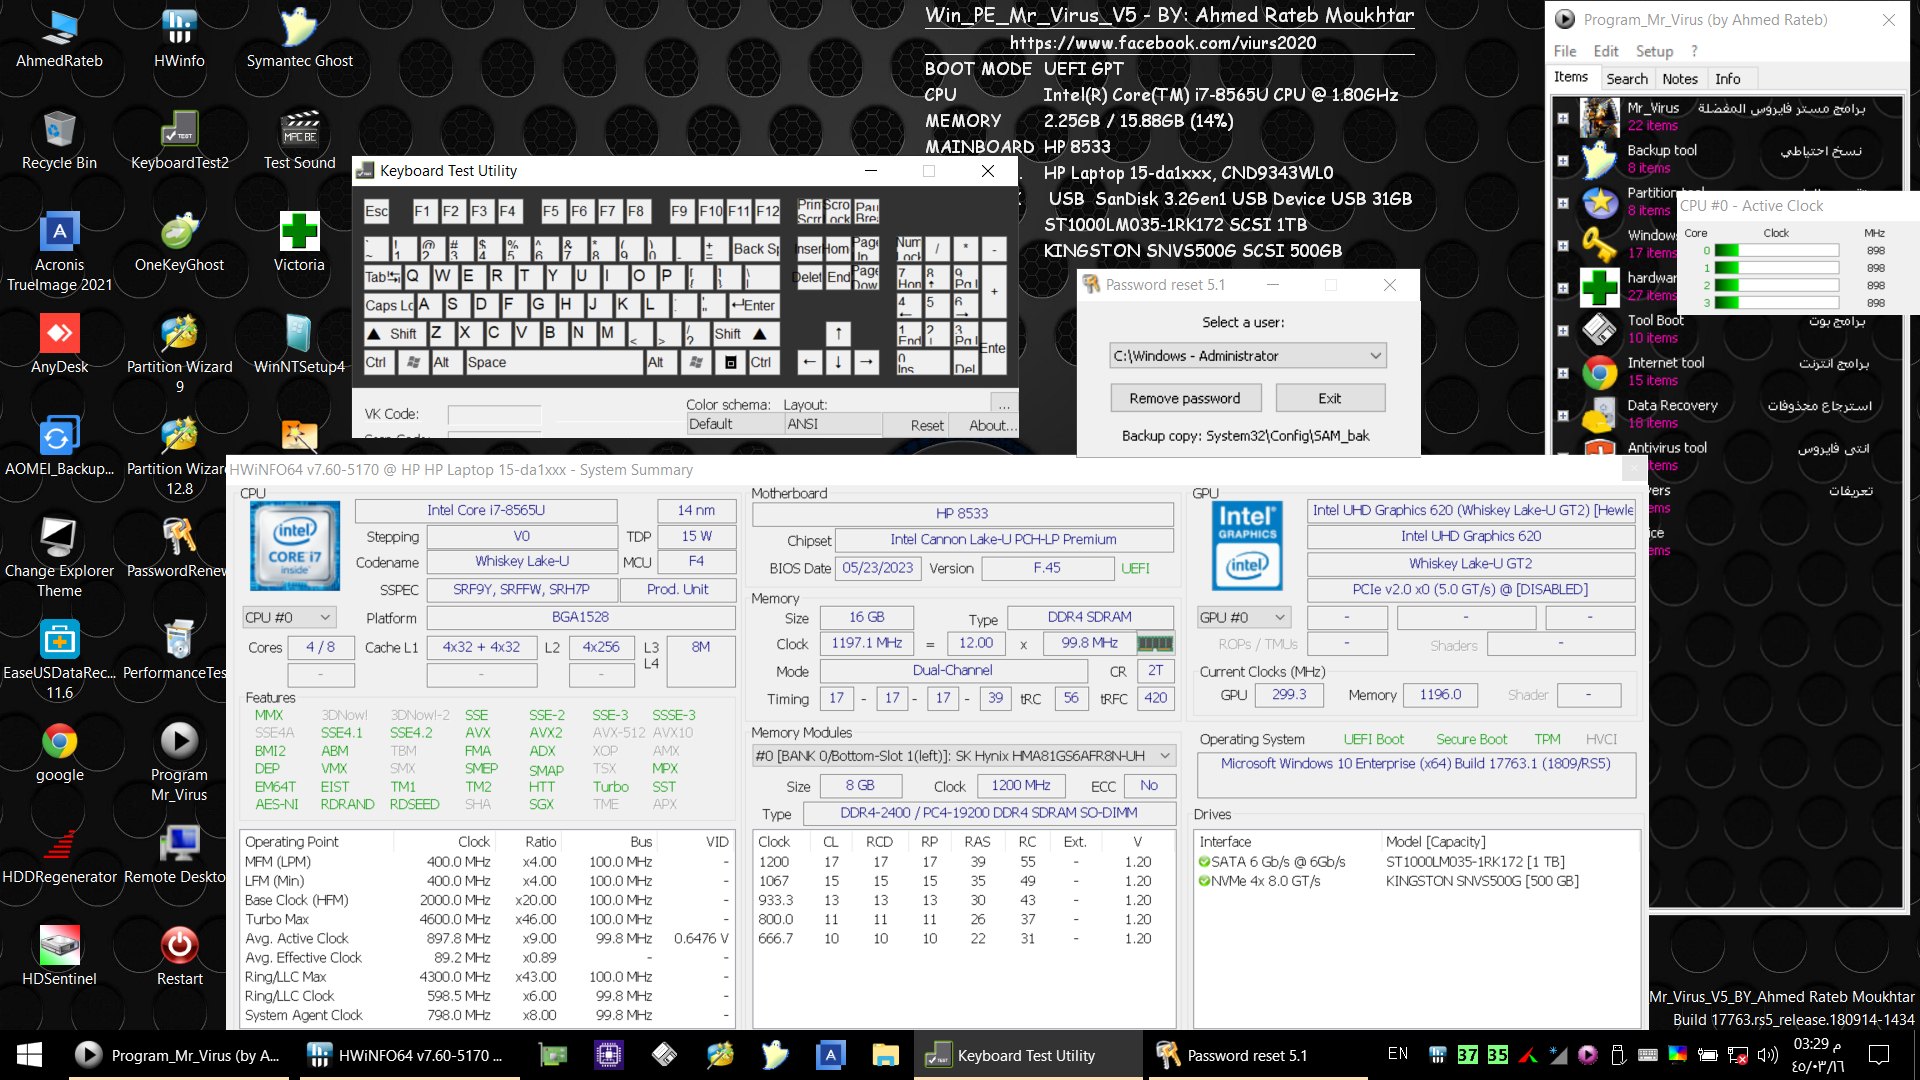The image size is (1920, 1080).
Task: Open Symantec Ghost desktop icon
Action: point(299,38)
